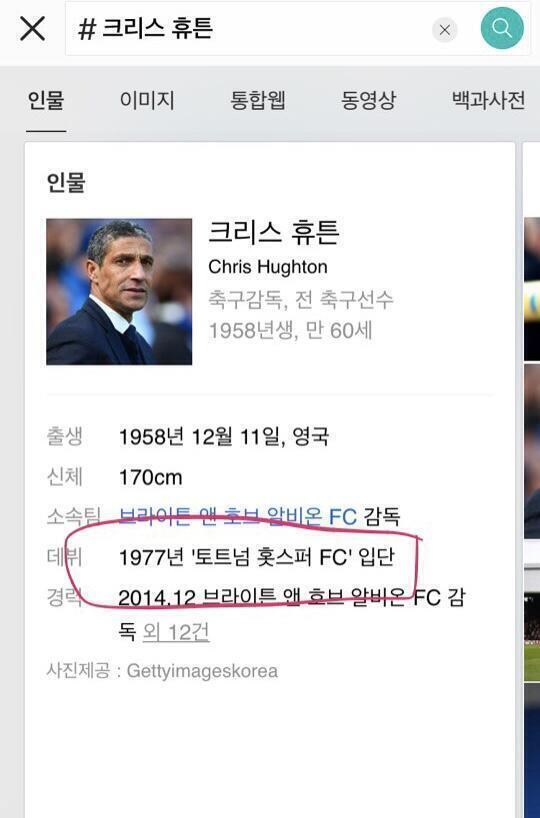540x818 pixels.
Task: Expand career list via 외 12건
Action: pos(176,632)
